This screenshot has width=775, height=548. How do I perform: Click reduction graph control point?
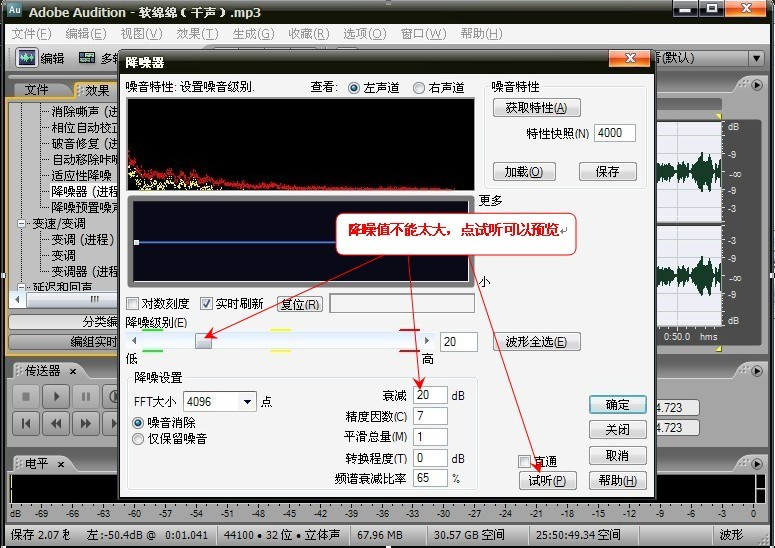(136, 242)
